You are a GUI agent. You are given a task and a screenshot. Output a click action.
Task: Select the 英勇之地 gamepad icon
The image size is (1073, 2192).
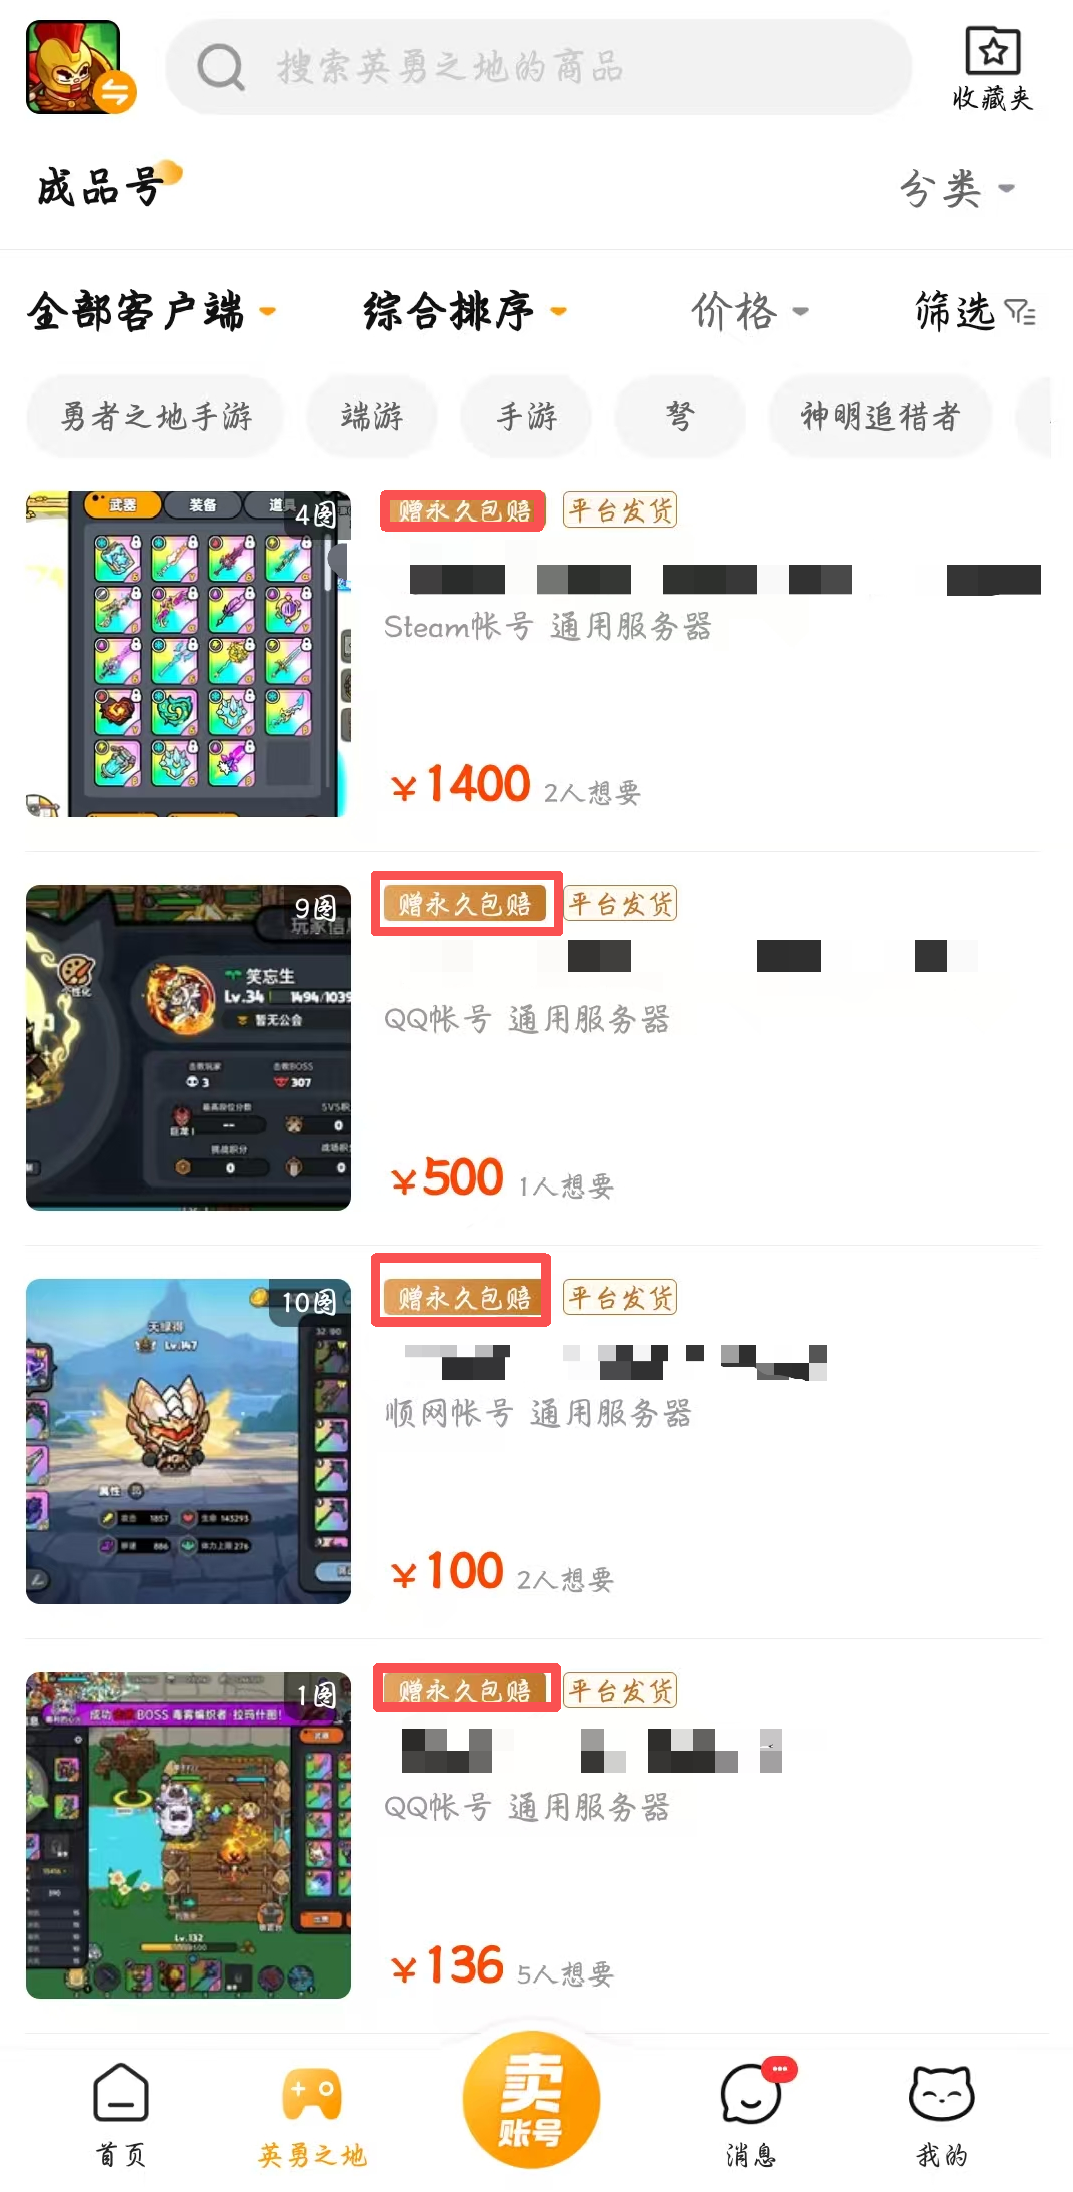pos(312,2094)
